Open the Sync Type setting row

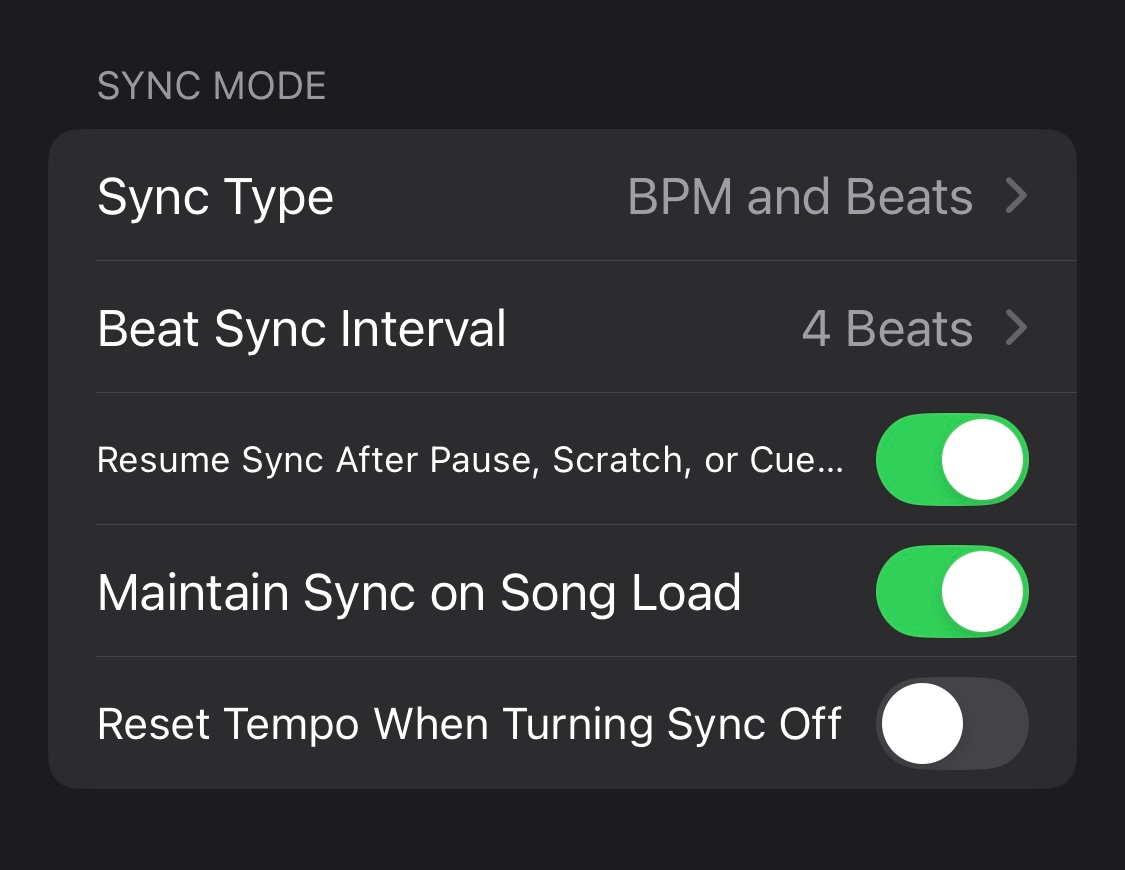point(560,196)
